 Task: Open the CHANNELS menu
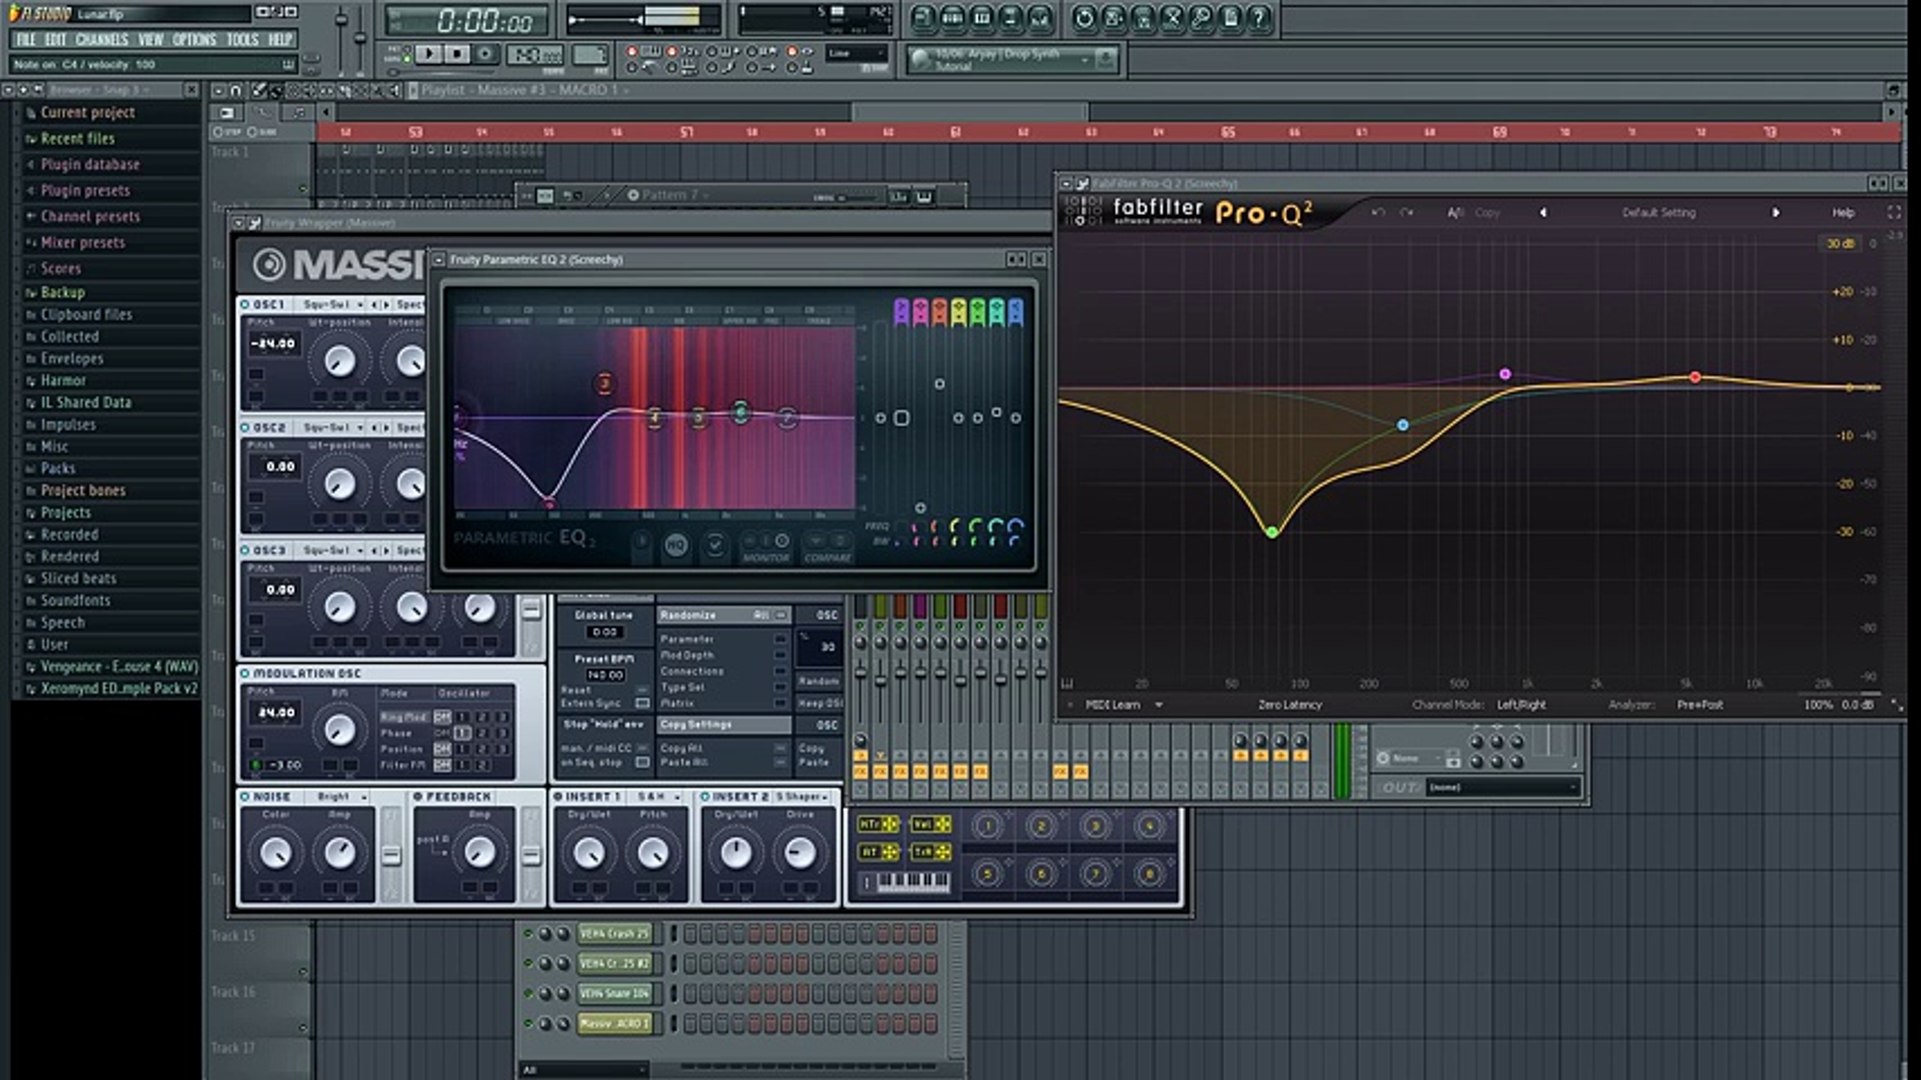pos(102,40)
